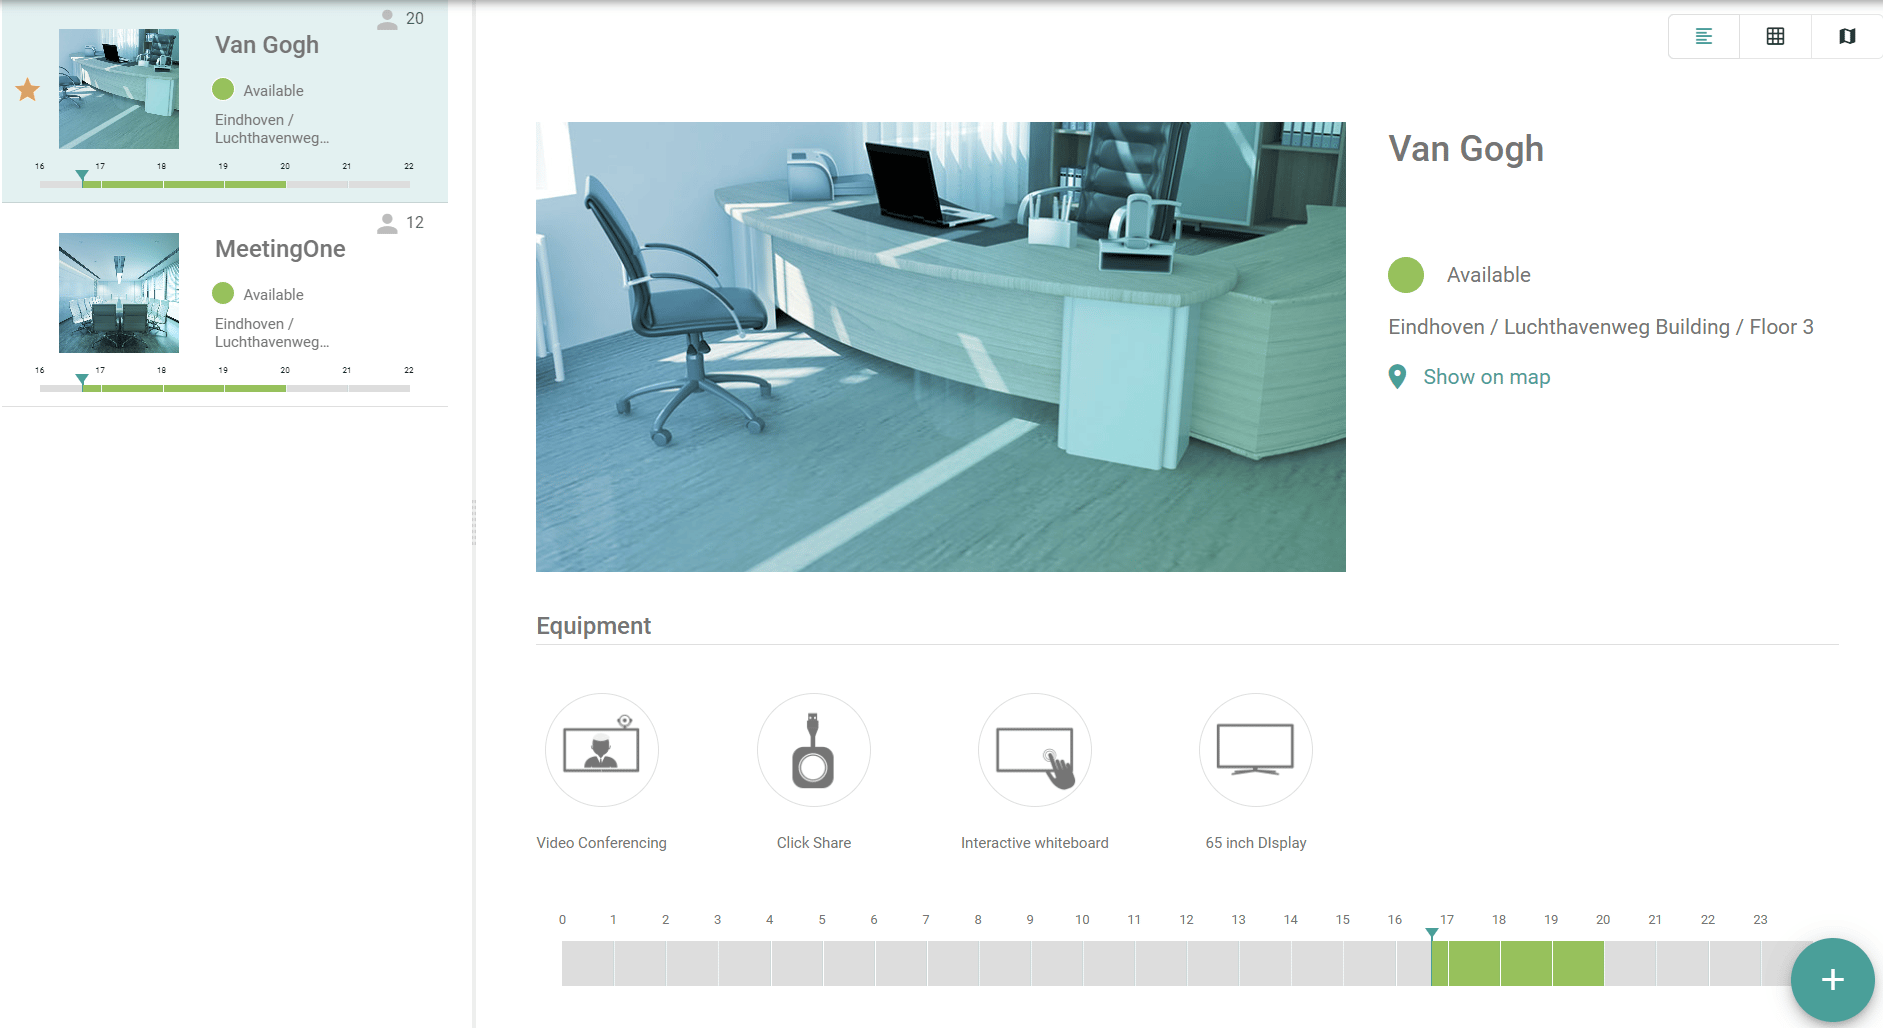
Task: Select the 19 o'clock slot on main timeline
Action: coord(1578,963)
